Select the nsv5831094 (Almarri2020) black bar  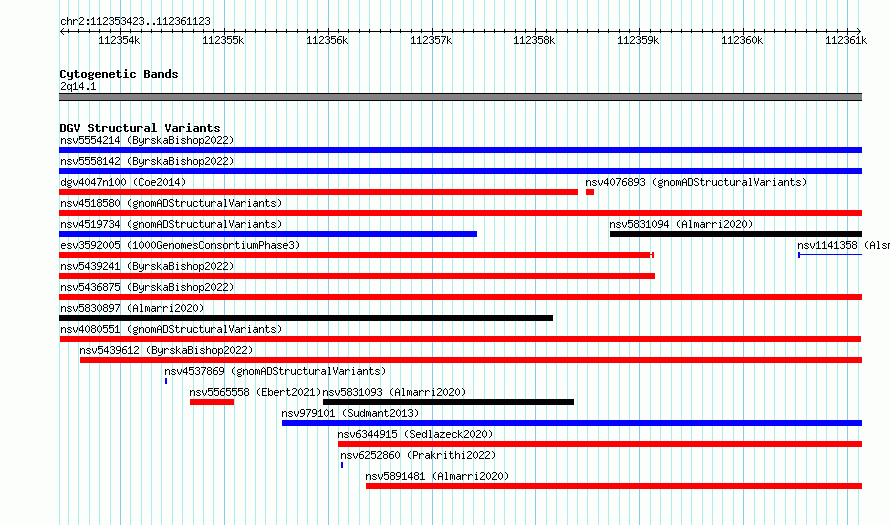736,234
